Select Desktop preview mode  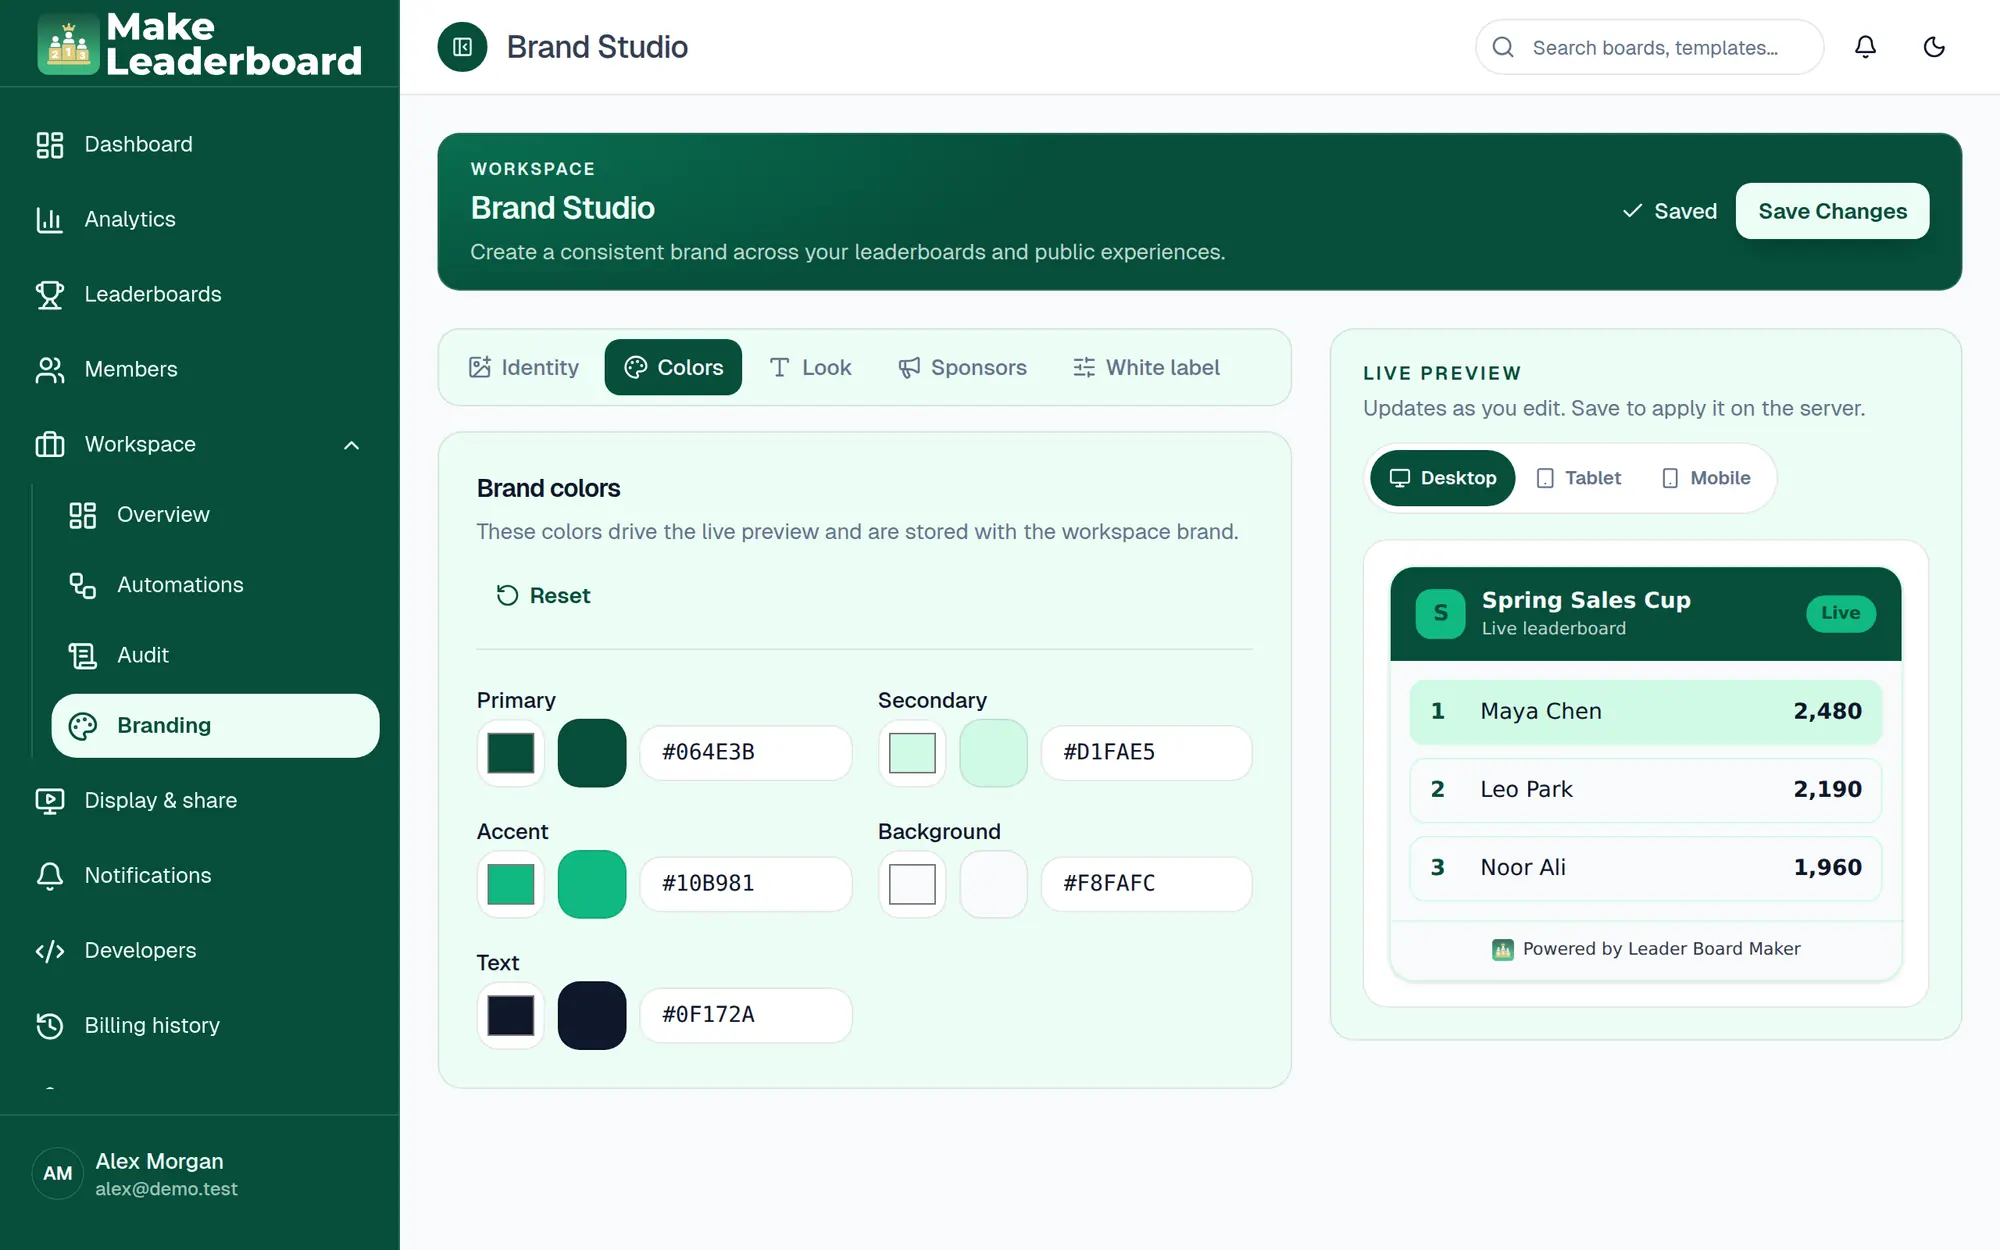point(1442,478)
